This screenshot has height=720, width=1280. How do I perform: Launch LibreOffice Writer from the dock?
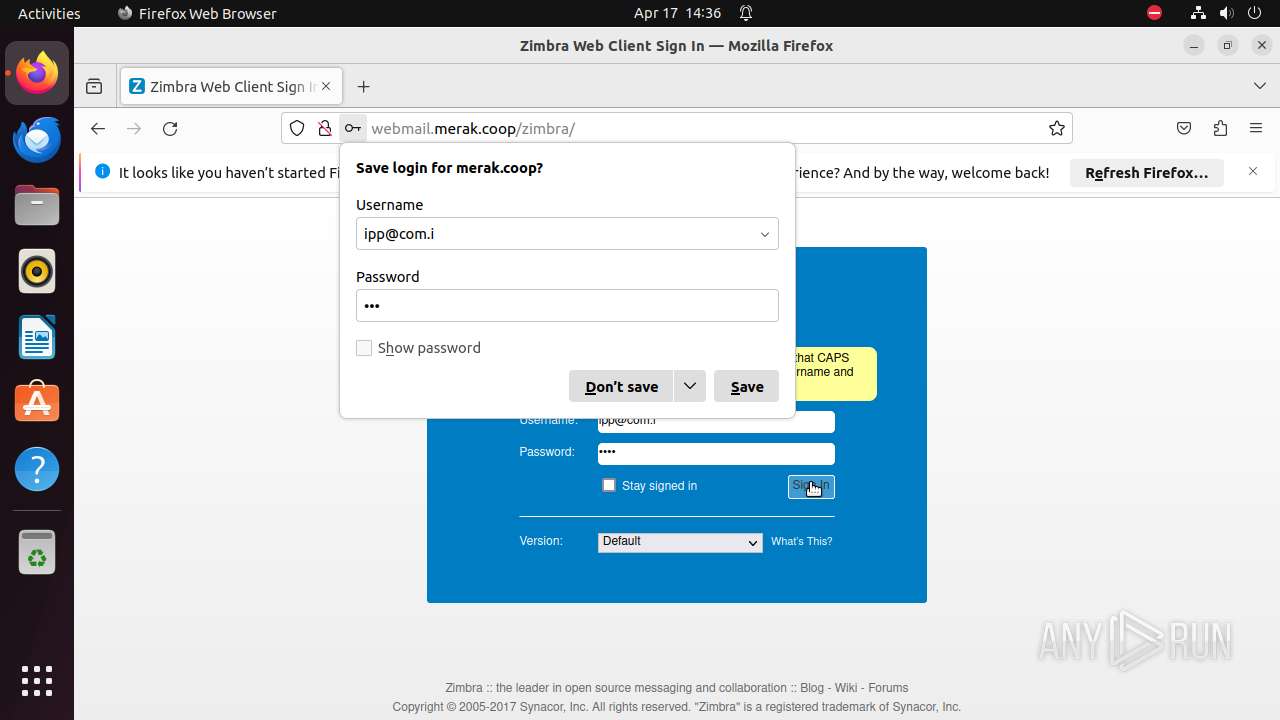(37, 337)
